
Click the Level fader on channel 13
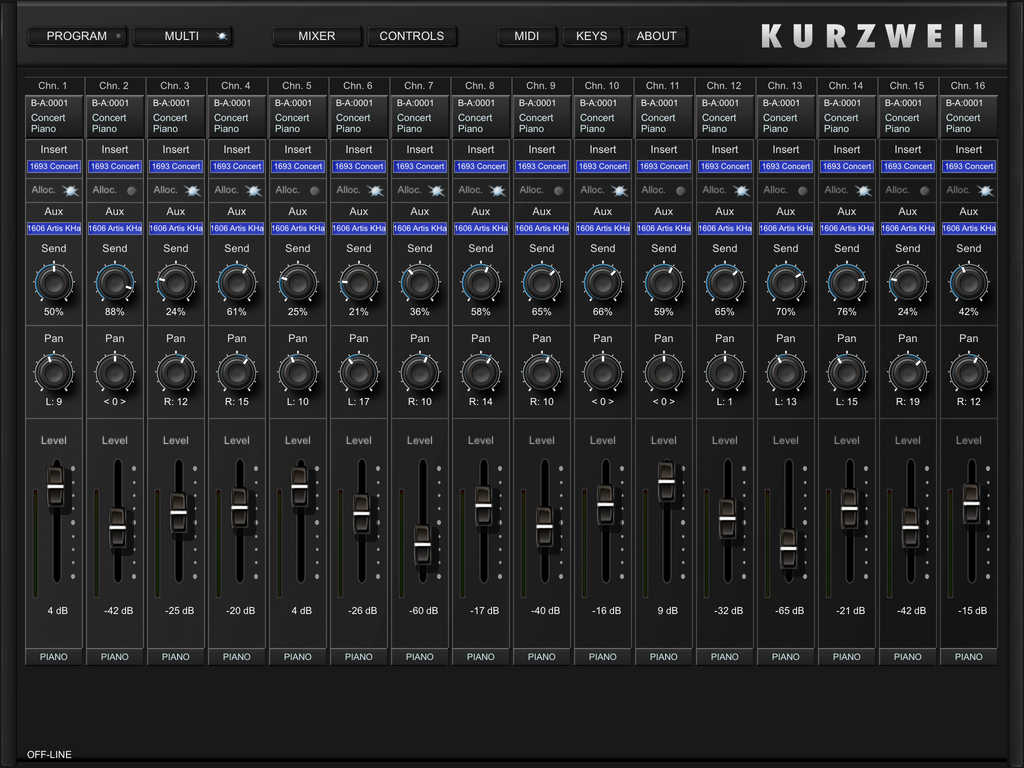(788, 548)
